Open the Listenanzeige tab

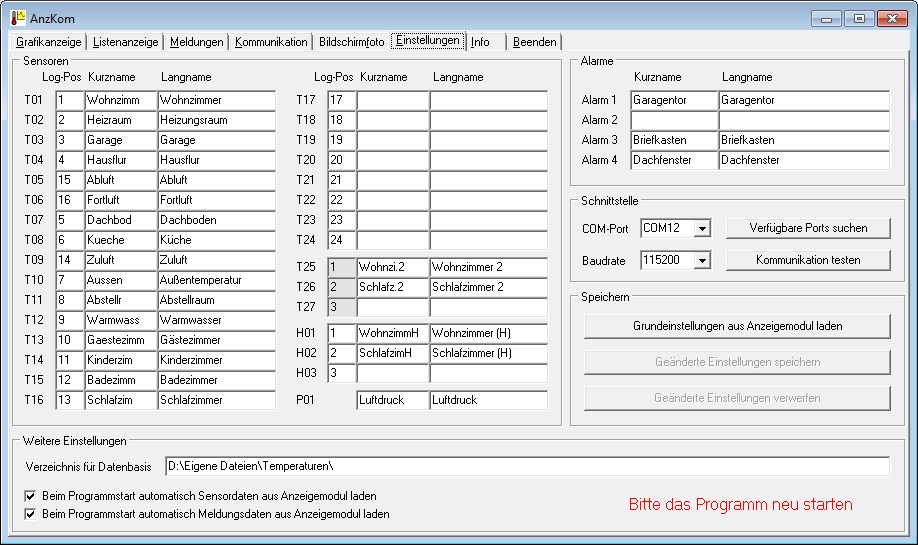tap(126, 42)
